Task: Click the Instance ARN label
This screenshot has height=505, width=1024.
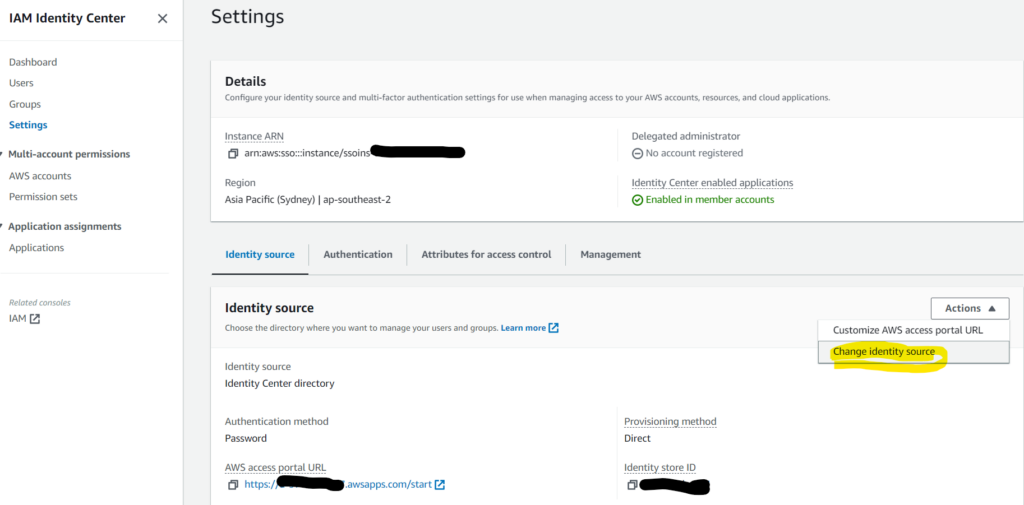Action: pos(253,137)
